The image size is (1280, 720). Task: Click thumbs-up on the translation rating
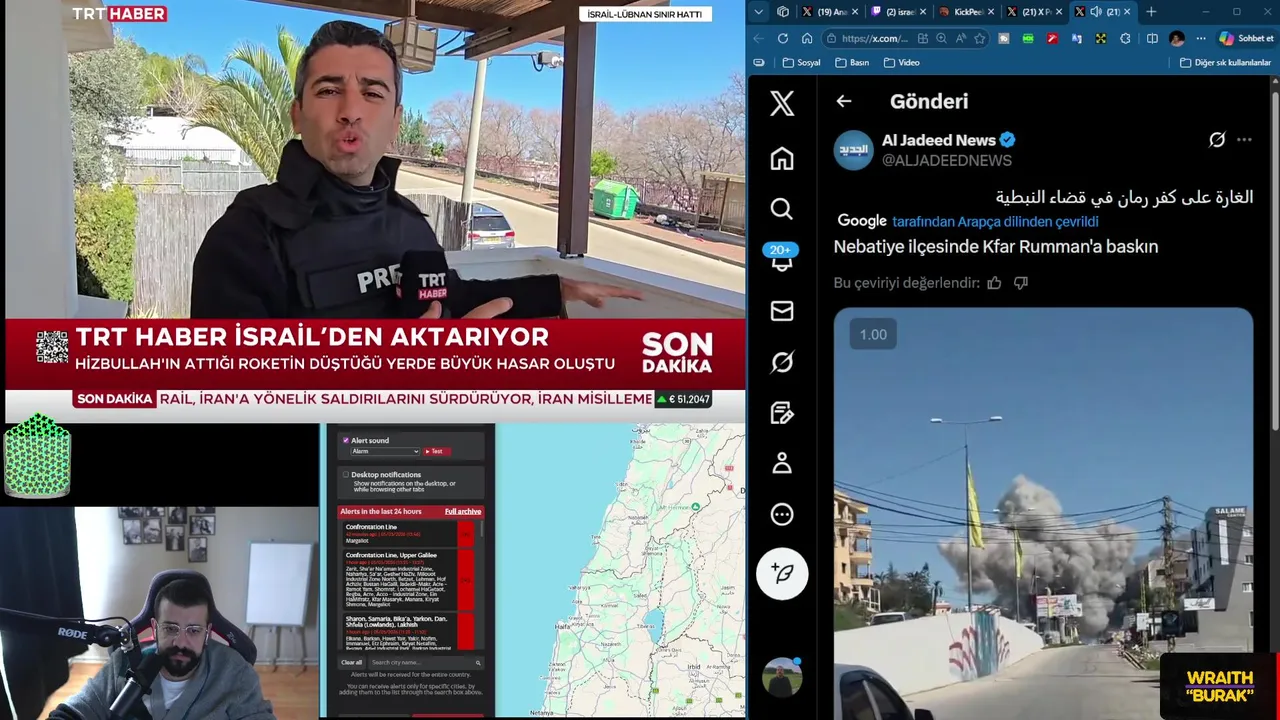994,283
